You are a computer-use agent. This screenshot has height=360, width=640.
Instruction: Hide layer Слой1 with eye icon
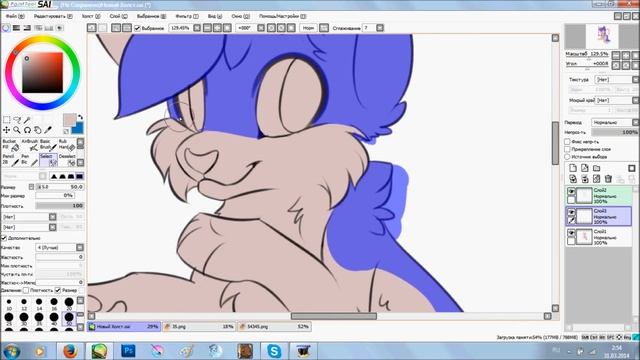point(571,233)
